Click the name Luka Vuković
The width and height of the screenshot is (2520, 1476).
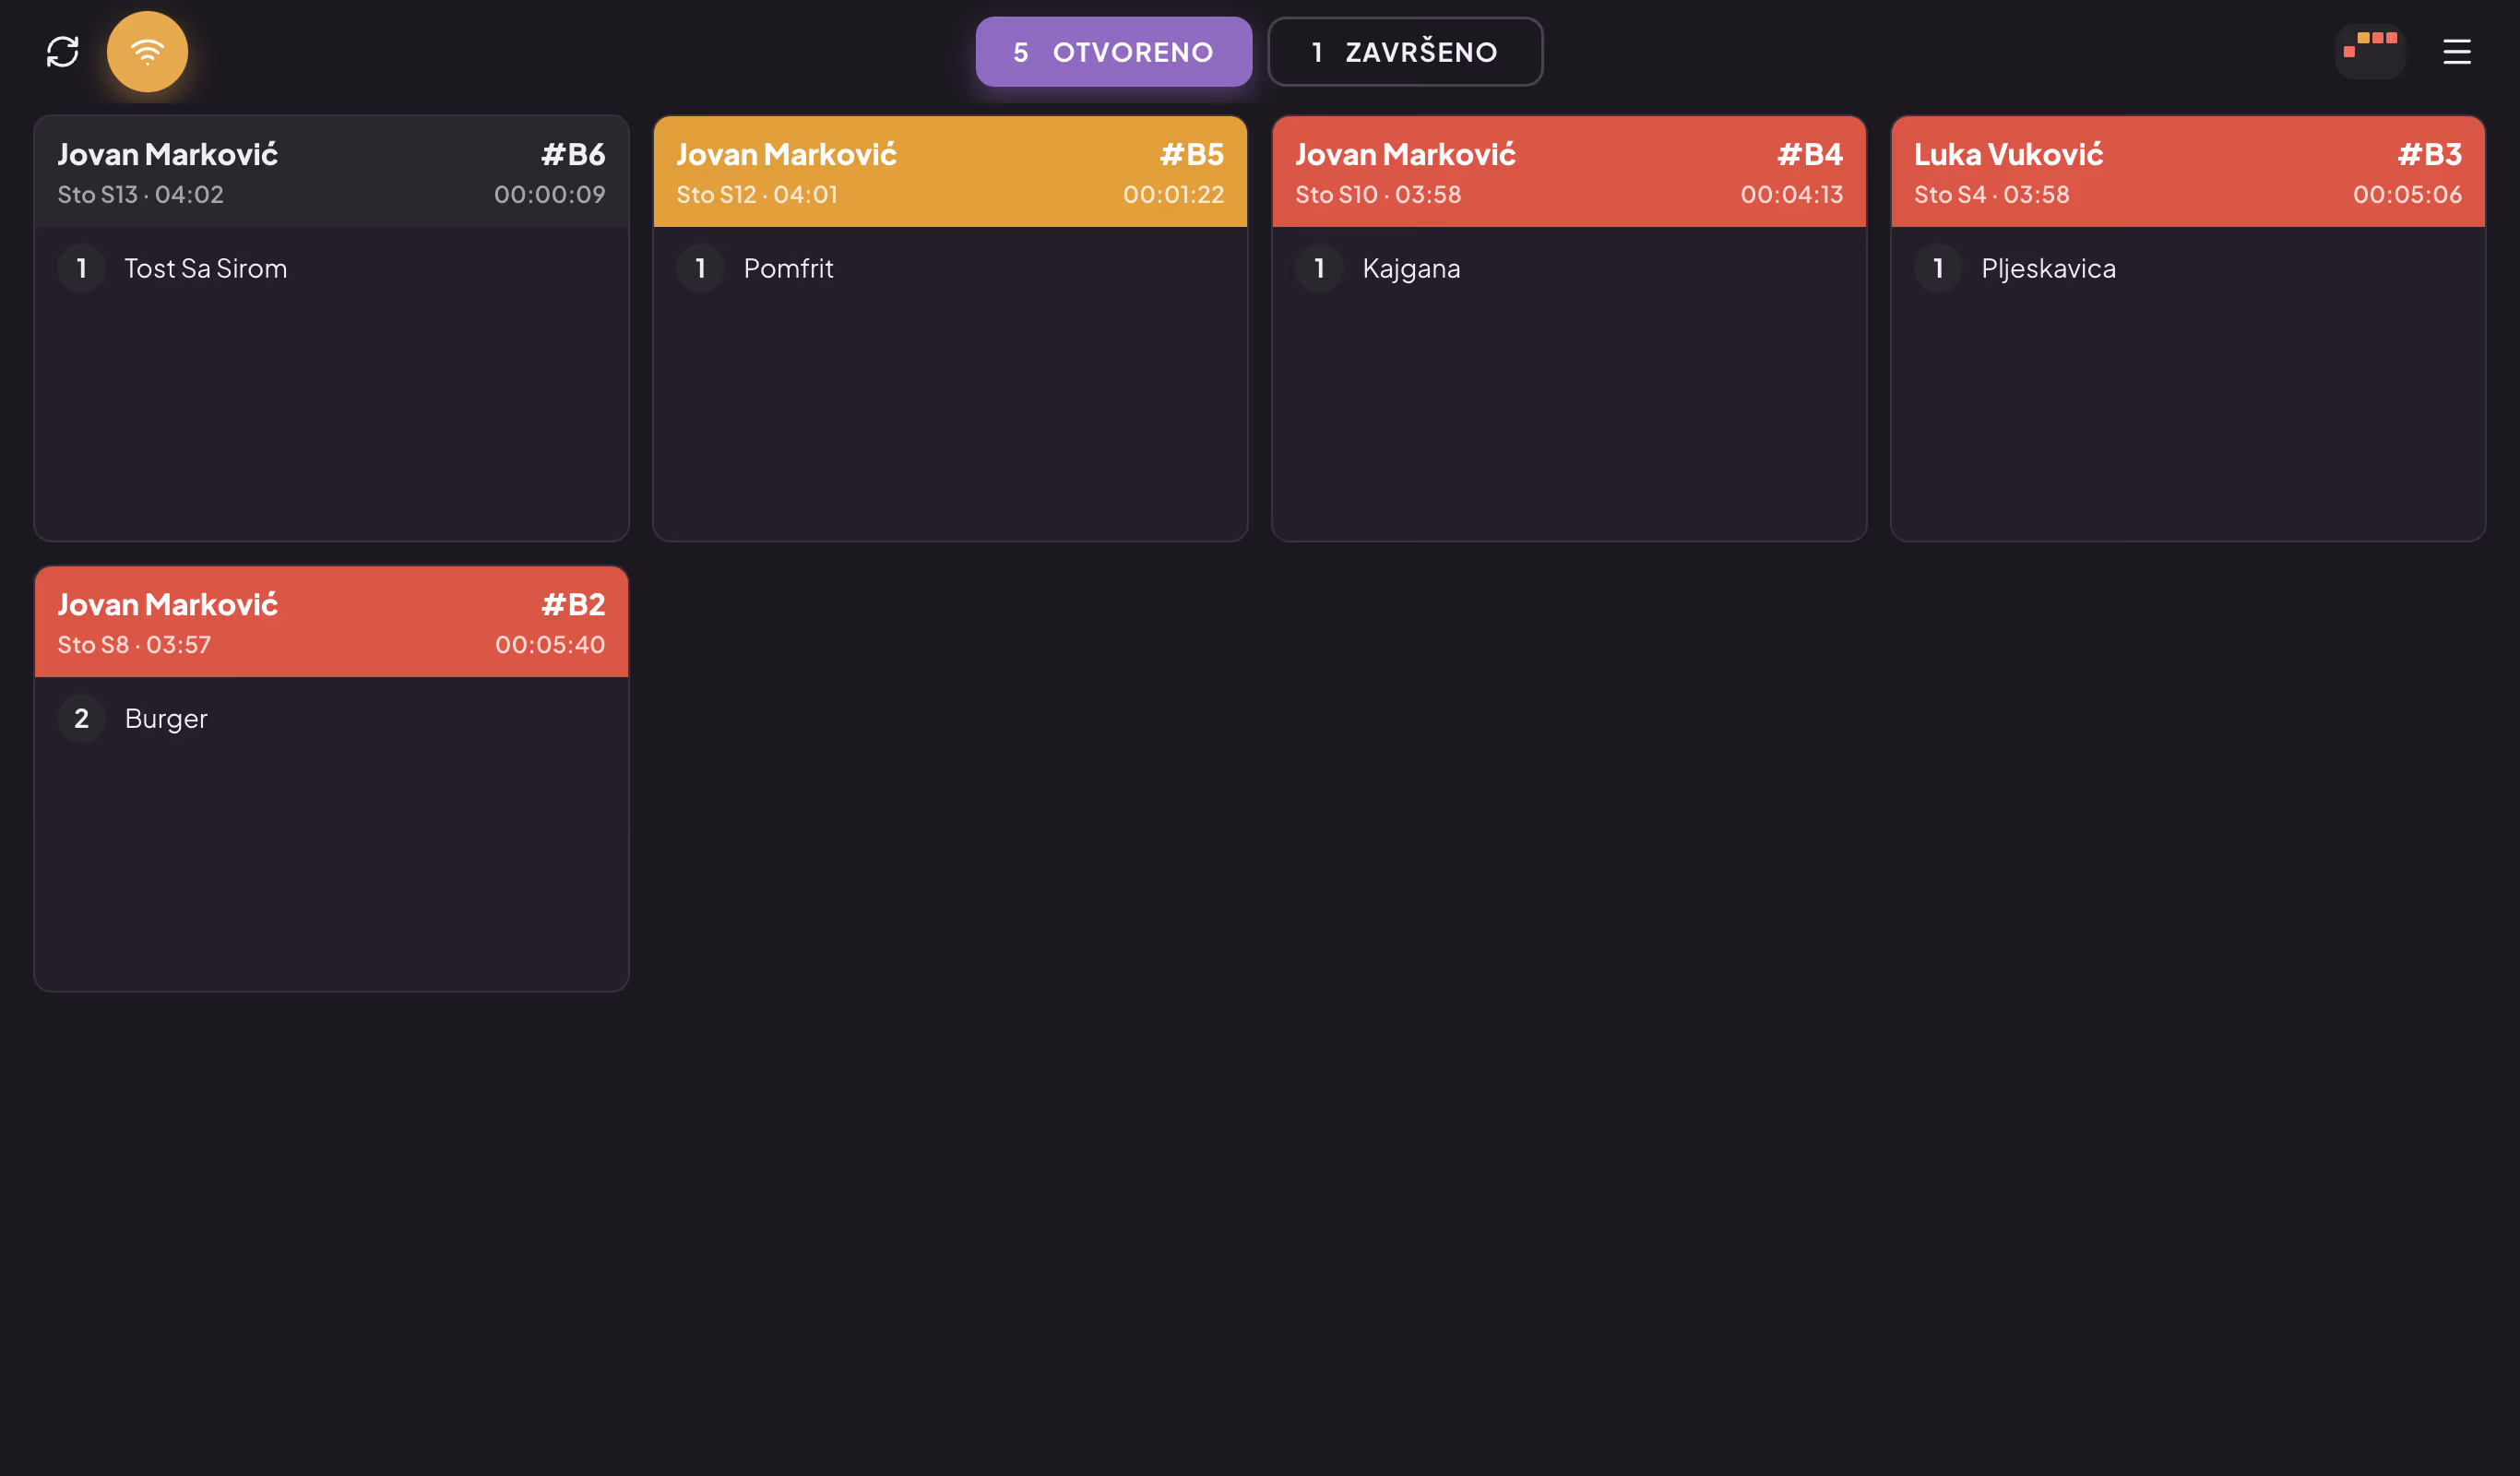click(x=2008, y=154)
